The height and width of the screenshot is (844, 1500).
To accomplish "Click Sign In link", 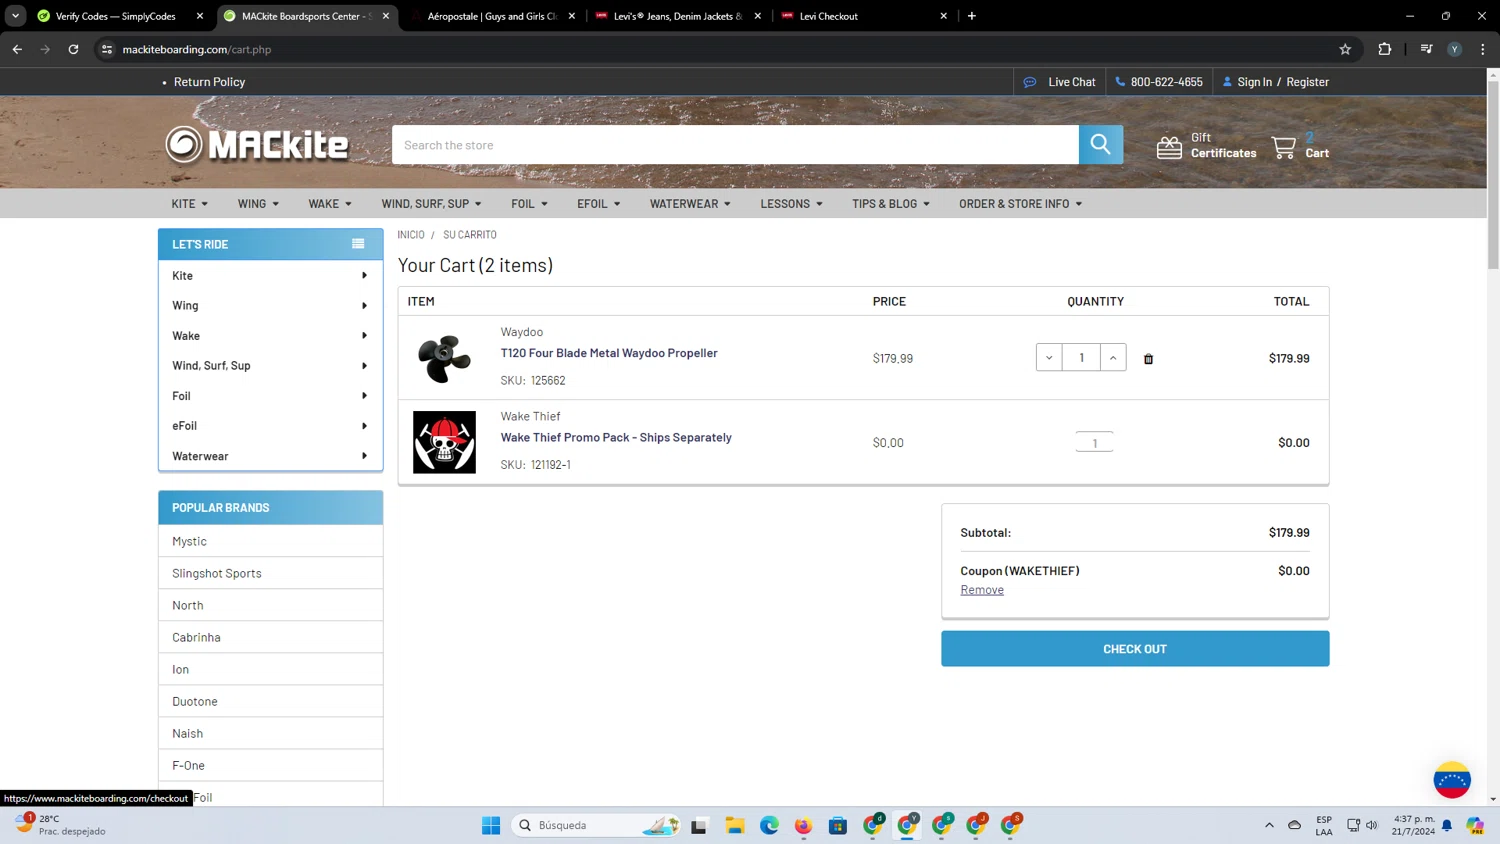I will coord(1254,82).
